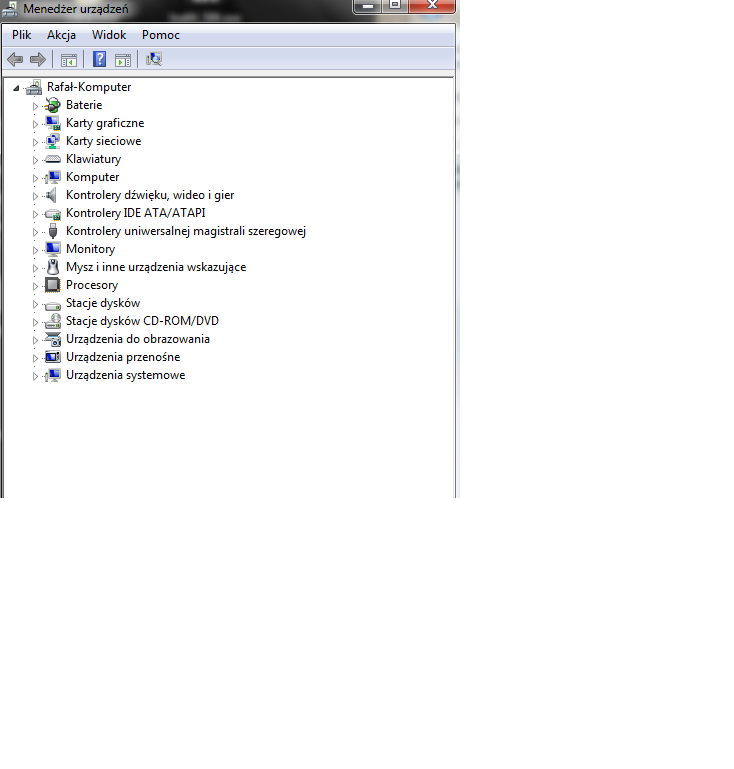This screenshot has height=769, width=734.
Task: Click the Back arrow toolbar icon
Action: click(15, 60)
